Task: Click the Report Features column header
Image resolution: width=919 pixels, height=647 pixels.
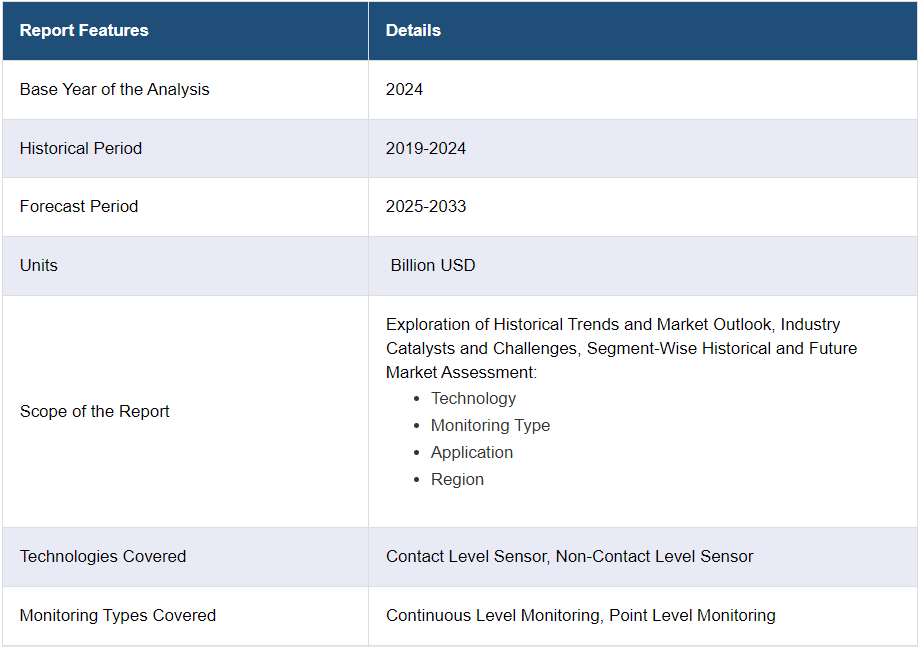Action: coord(84,30)
